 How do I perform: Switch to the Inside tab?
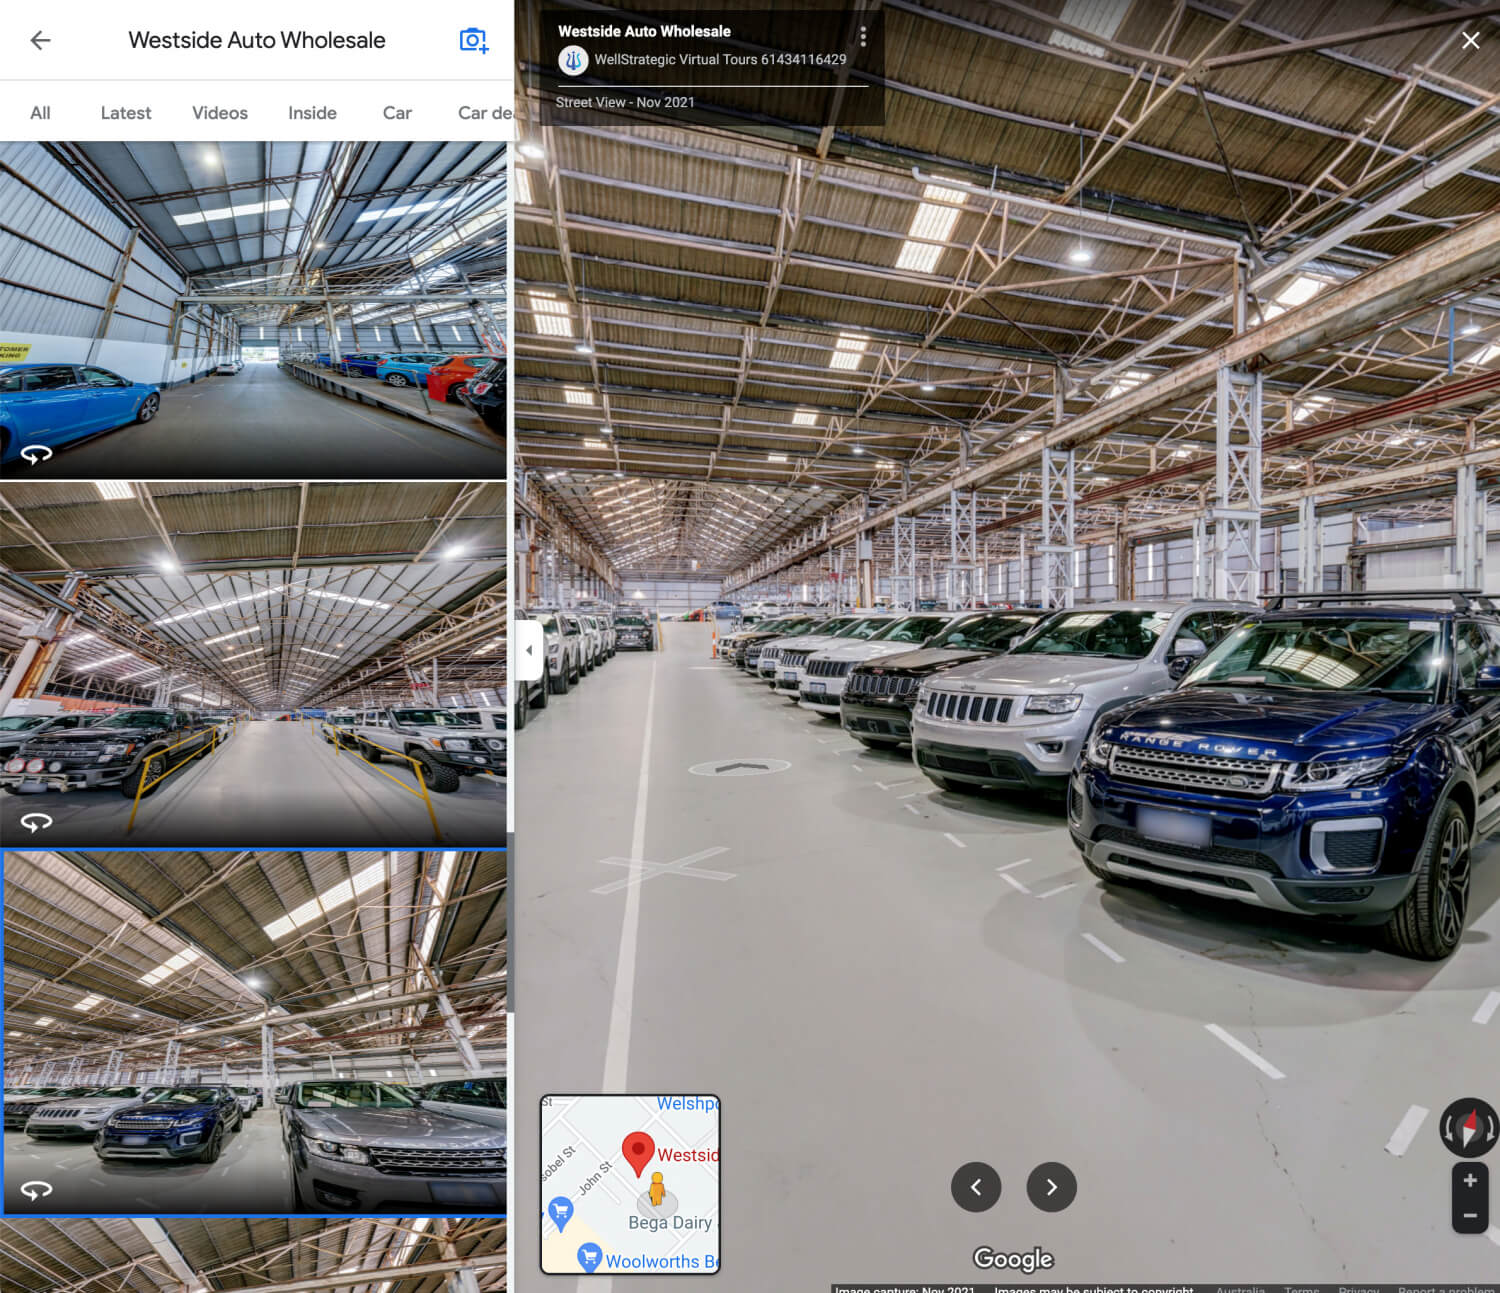point(311,112)
